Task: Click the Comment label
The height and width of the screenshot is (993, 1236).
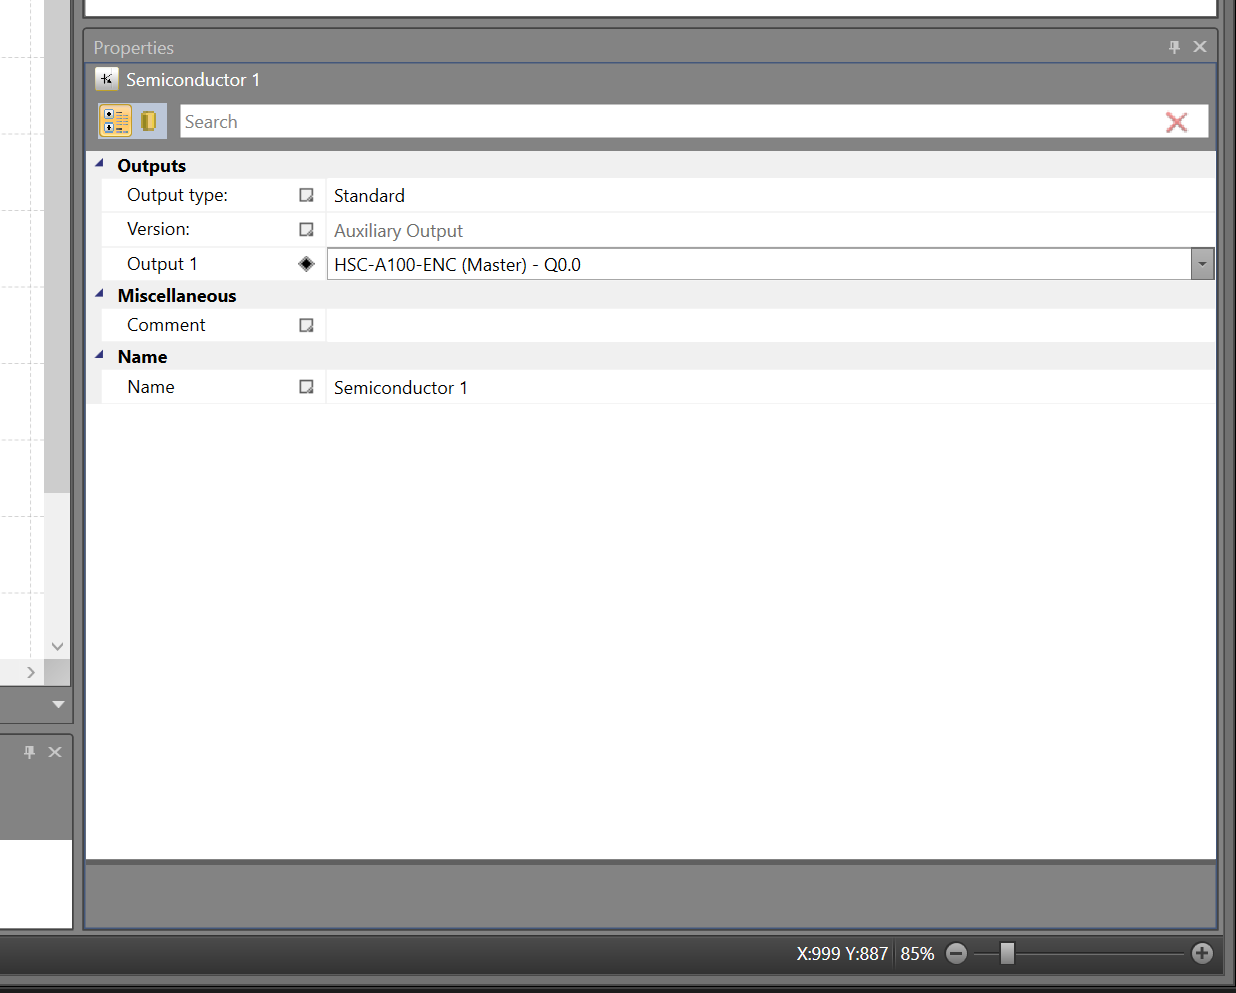Action: click(x=166, y=325)
